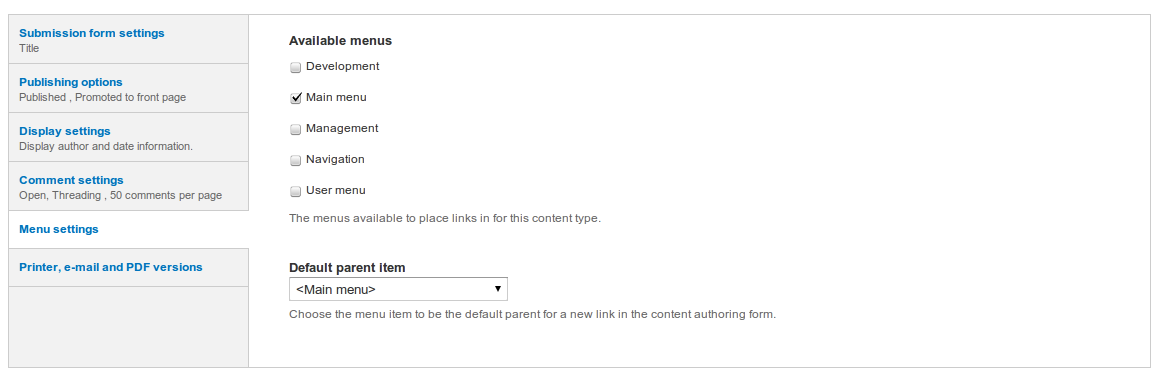Viewport: 1162px width, 378px height.
Task: Click the dropdown arrow beside <Main menu>
Action: point(497,289)
